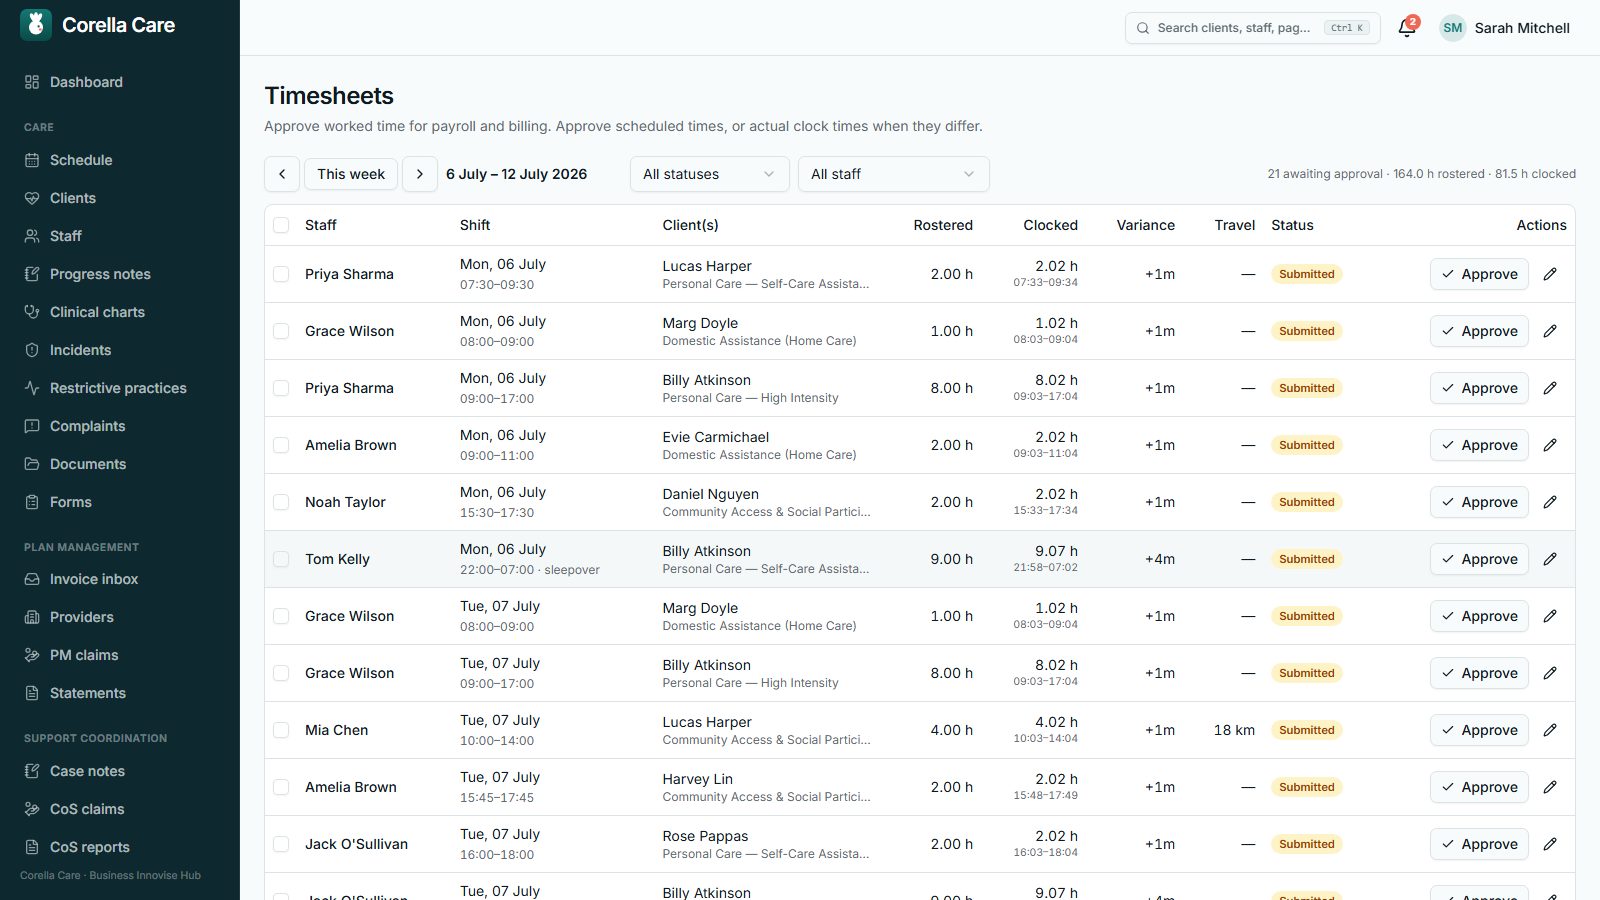Edit Grace Wilson Tue 08:00 timesheet pencil

(1550, 616)
